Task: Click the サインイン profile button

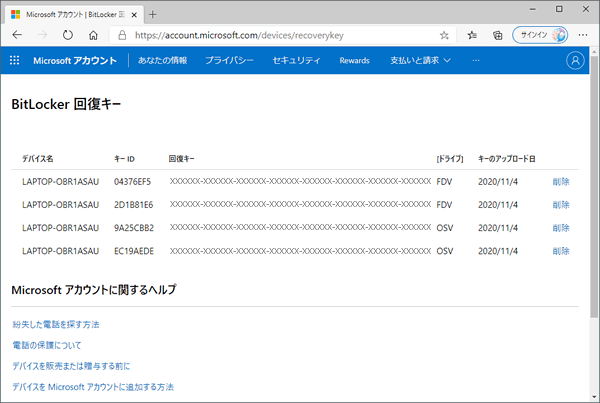Action: [540, 35]
